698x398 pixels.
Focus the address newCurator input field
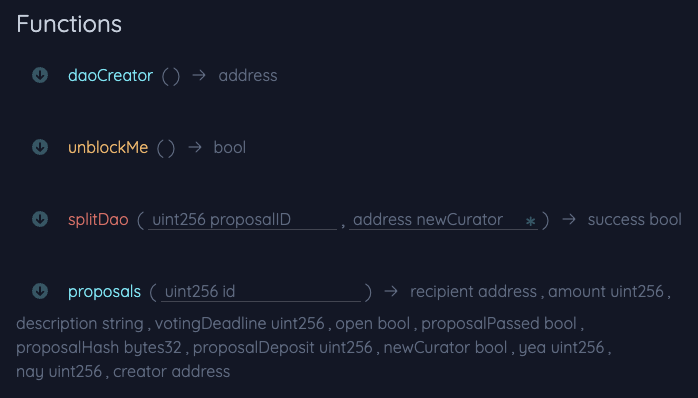443,220
